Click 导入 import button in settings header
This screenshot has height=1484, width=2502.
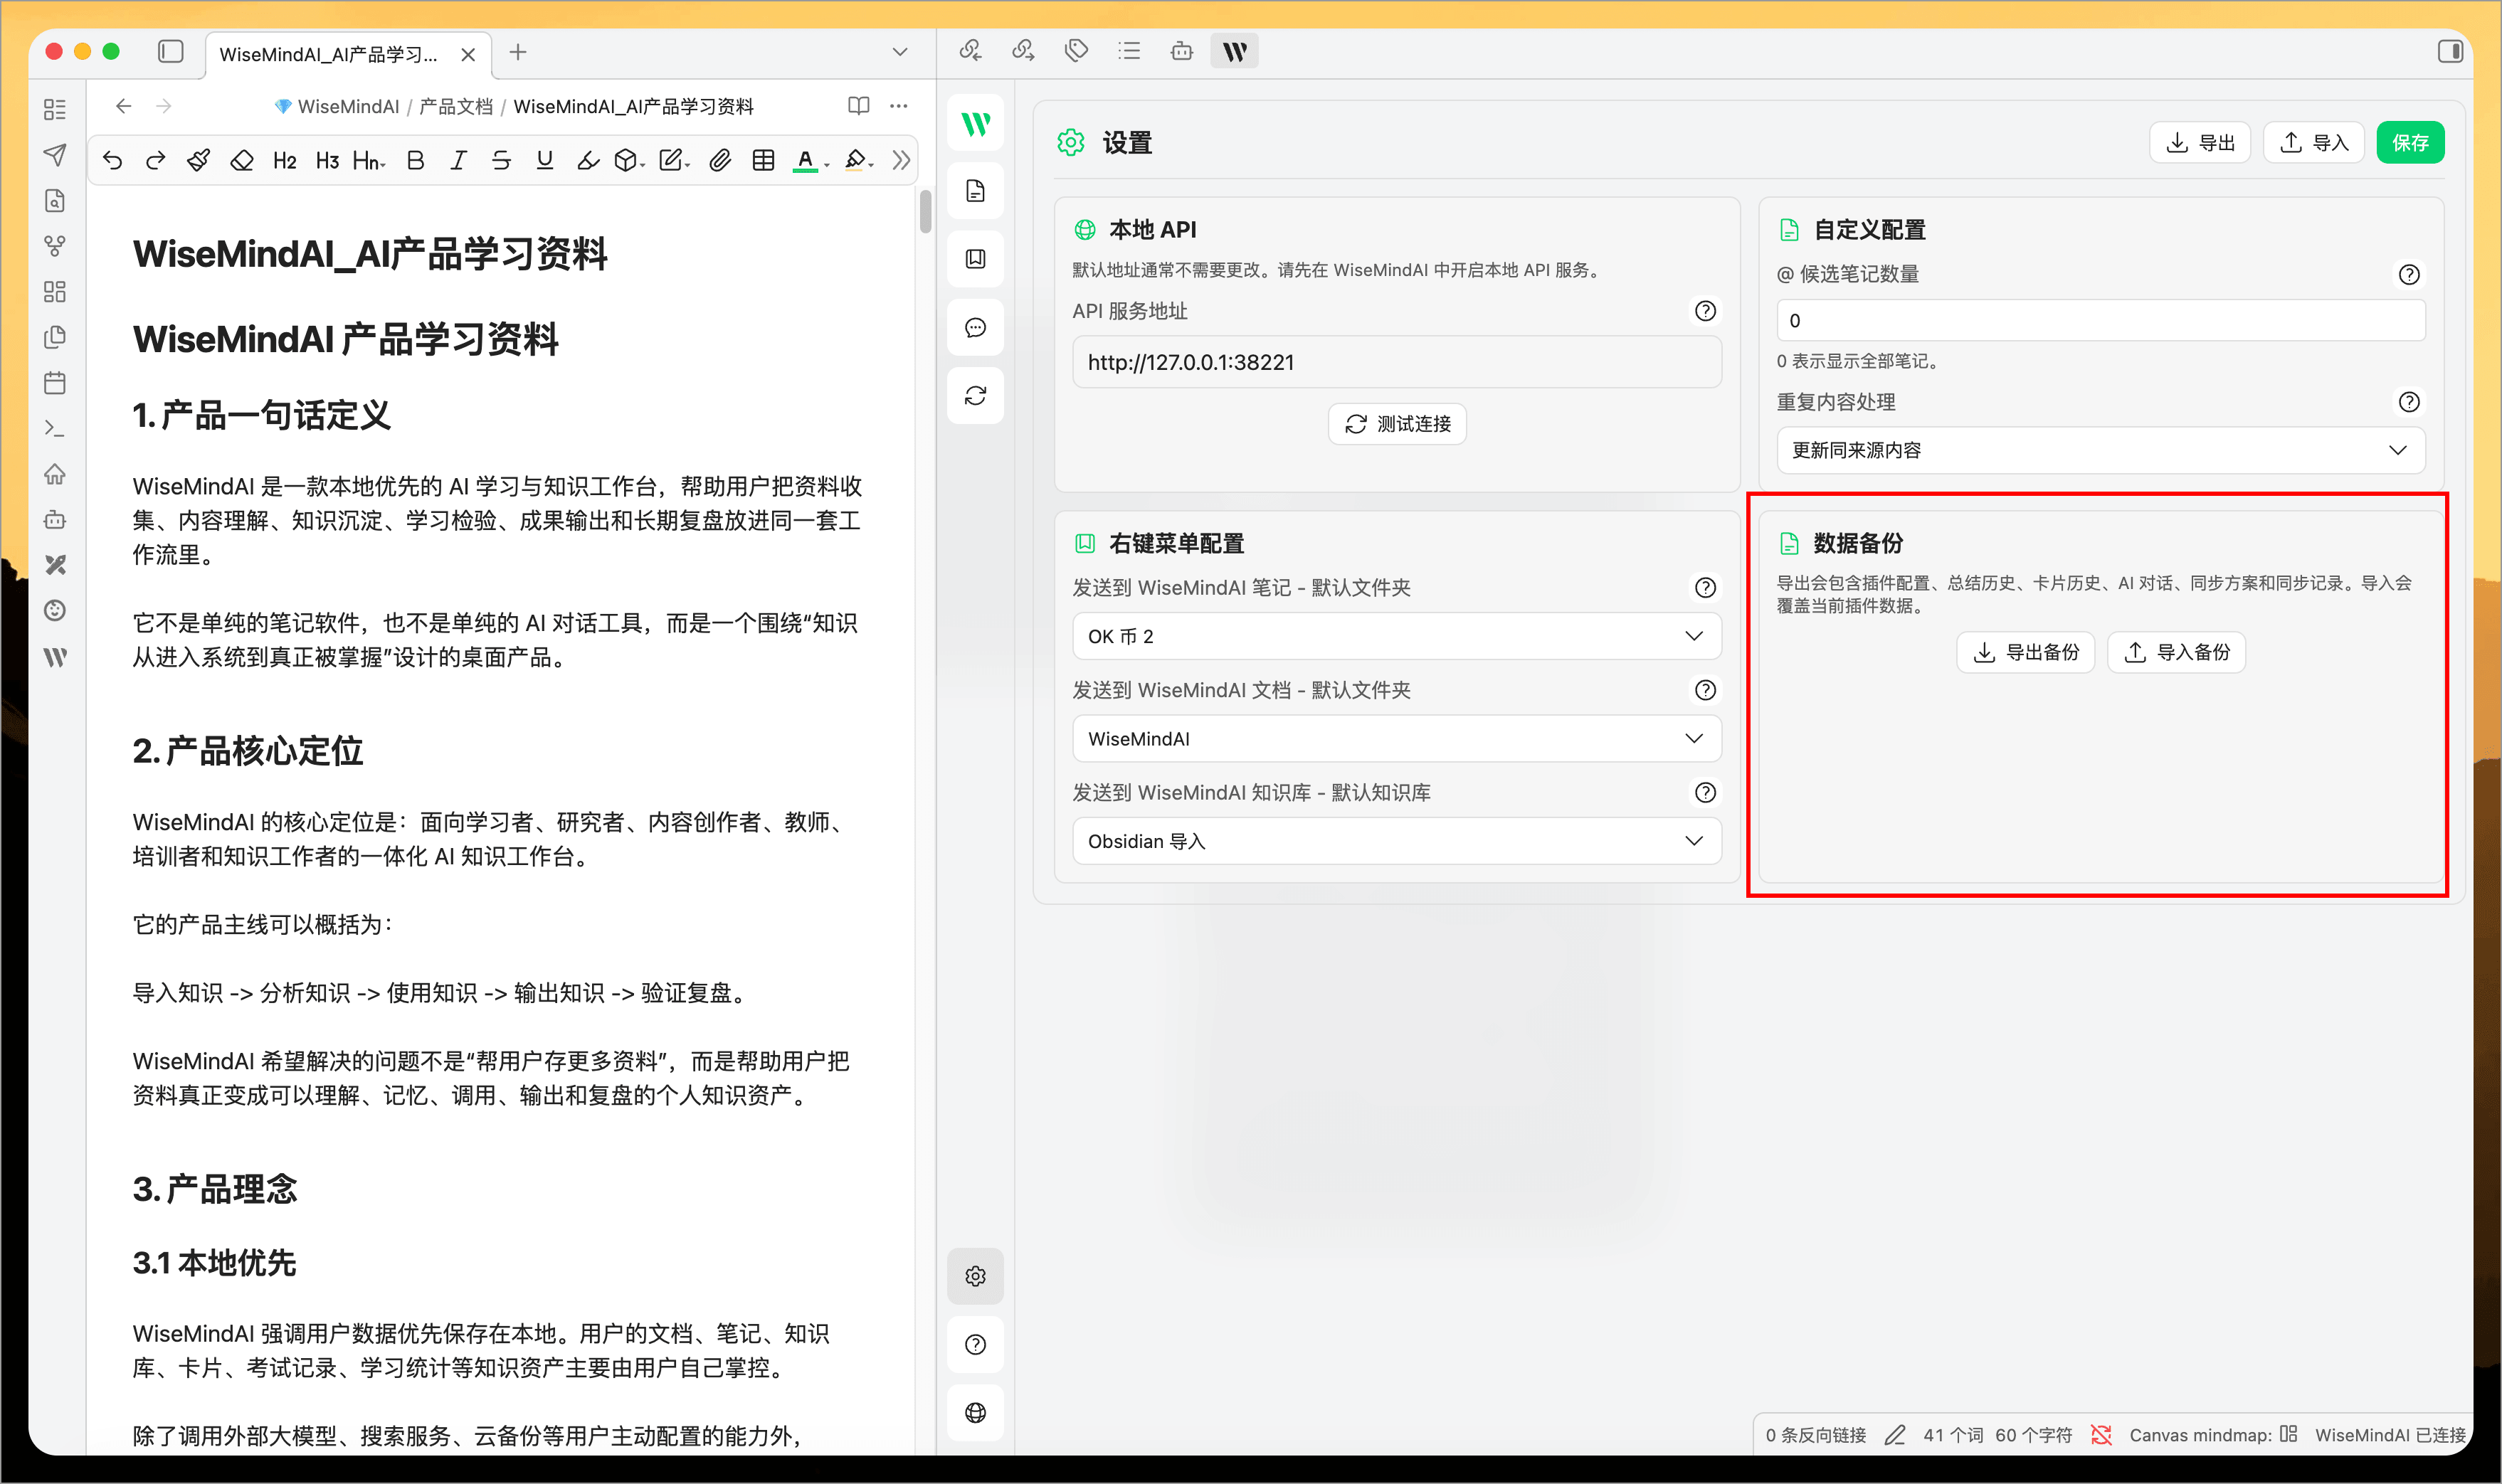[x=2313, y=142]
